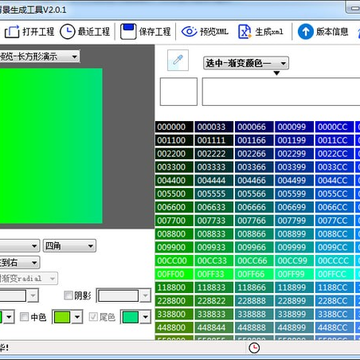Pick color 0000CC from the palette
The height and width of the screenshot is (360, 360).
pos(334,127)
